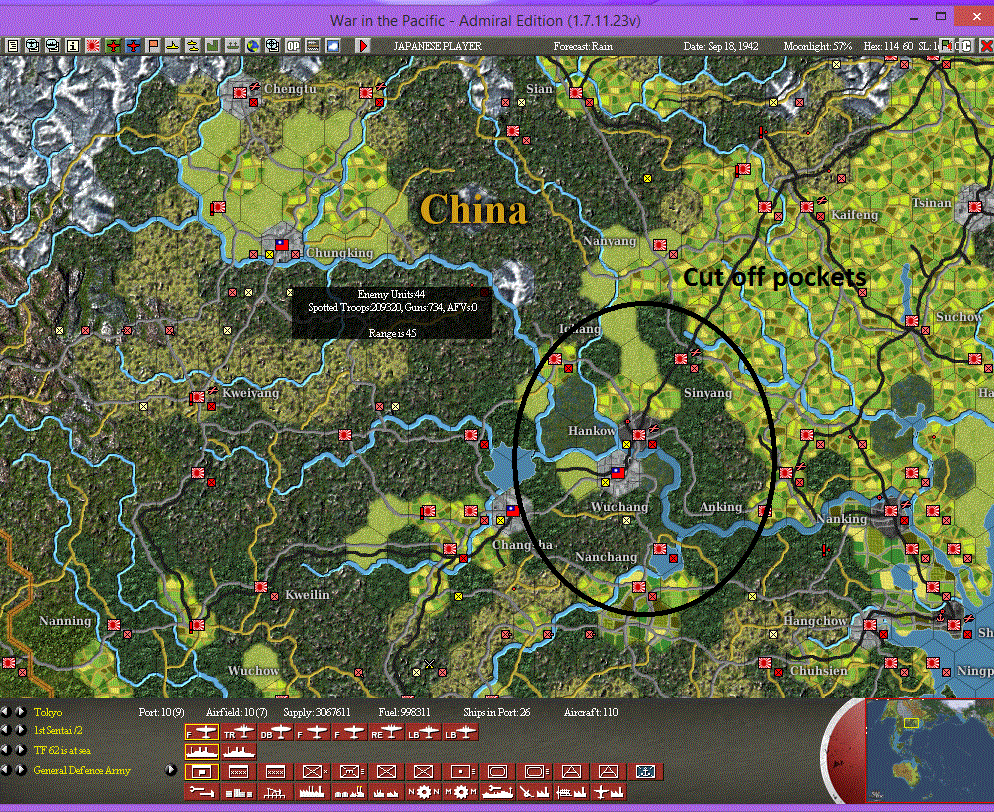Go to previous air unit before 1st Sentai
This screenshot has height=812, width=994.
[6, 731]
